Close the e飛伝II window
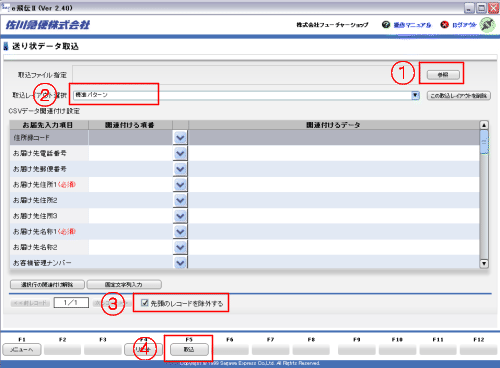 (493, 8)
